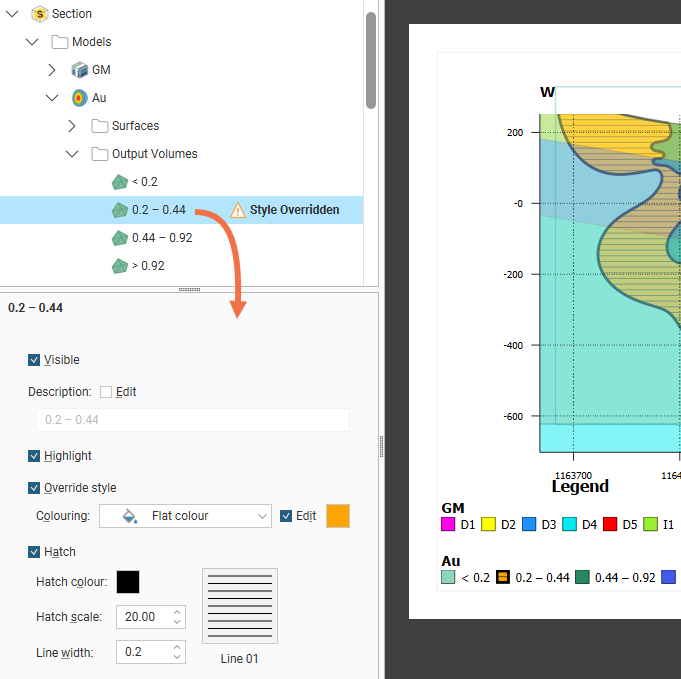Click the Models folder icon
This screenshot has height=679, width=681.
(x=59, y=42)
